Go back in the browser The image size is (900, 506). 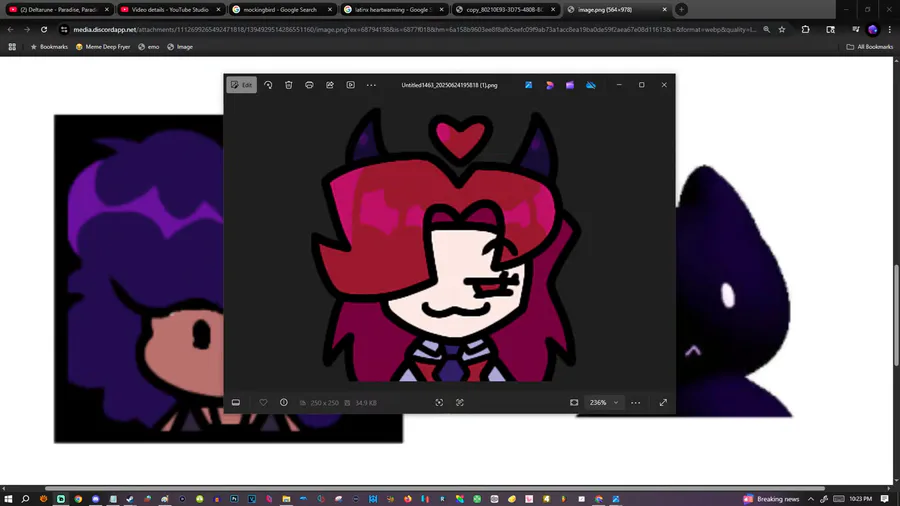click(10, 29)
